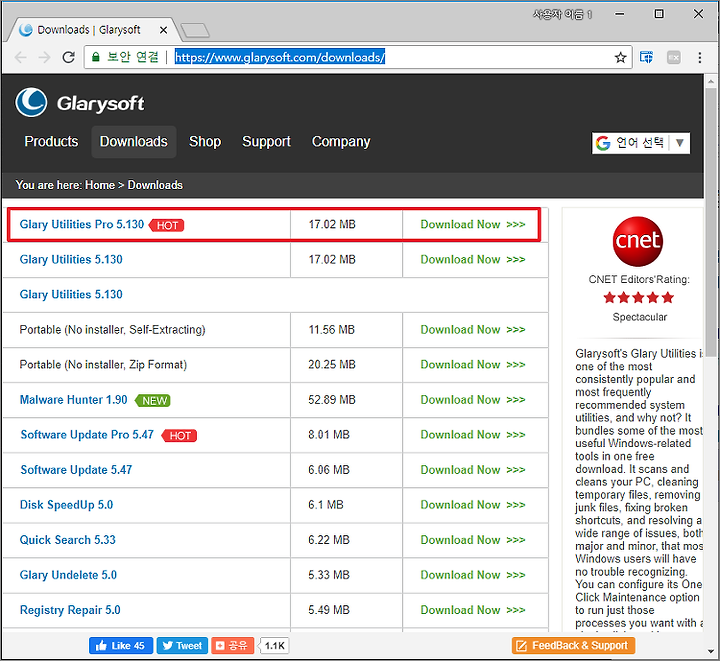Screen dimensions: 720x661
Task: Download Now for Quick Search 5.33
Action: [x=473, y=540]
